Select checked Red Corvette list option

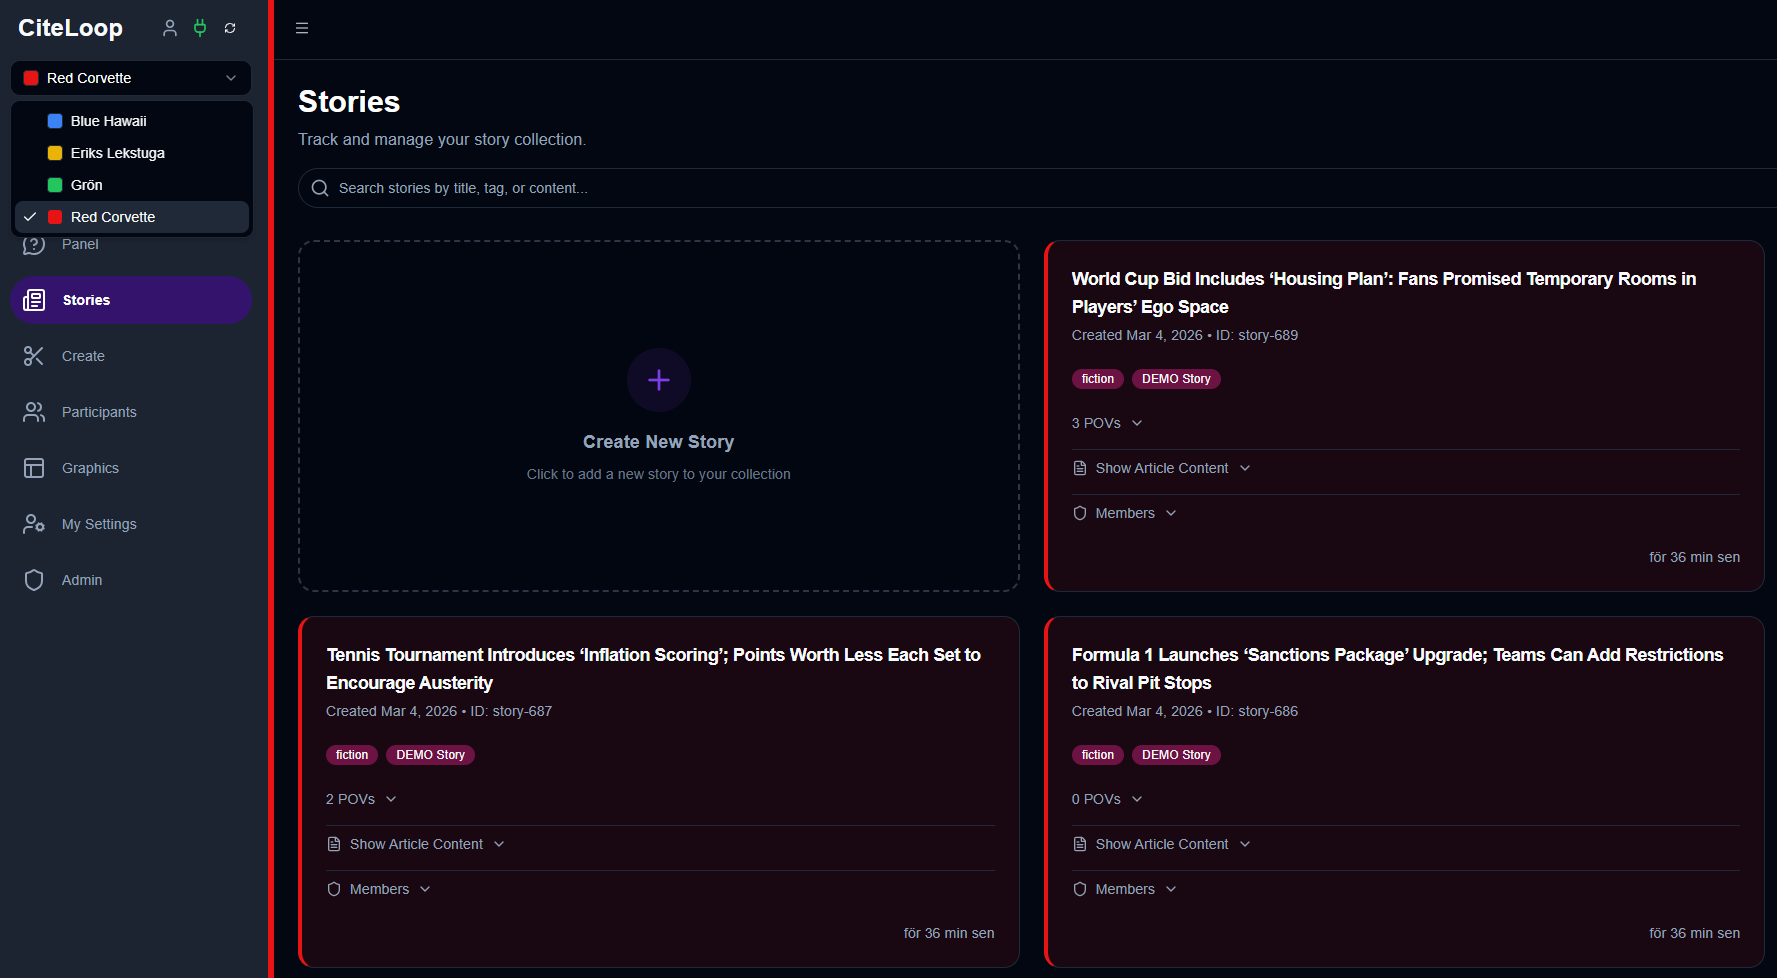click(x=132, y=217)
